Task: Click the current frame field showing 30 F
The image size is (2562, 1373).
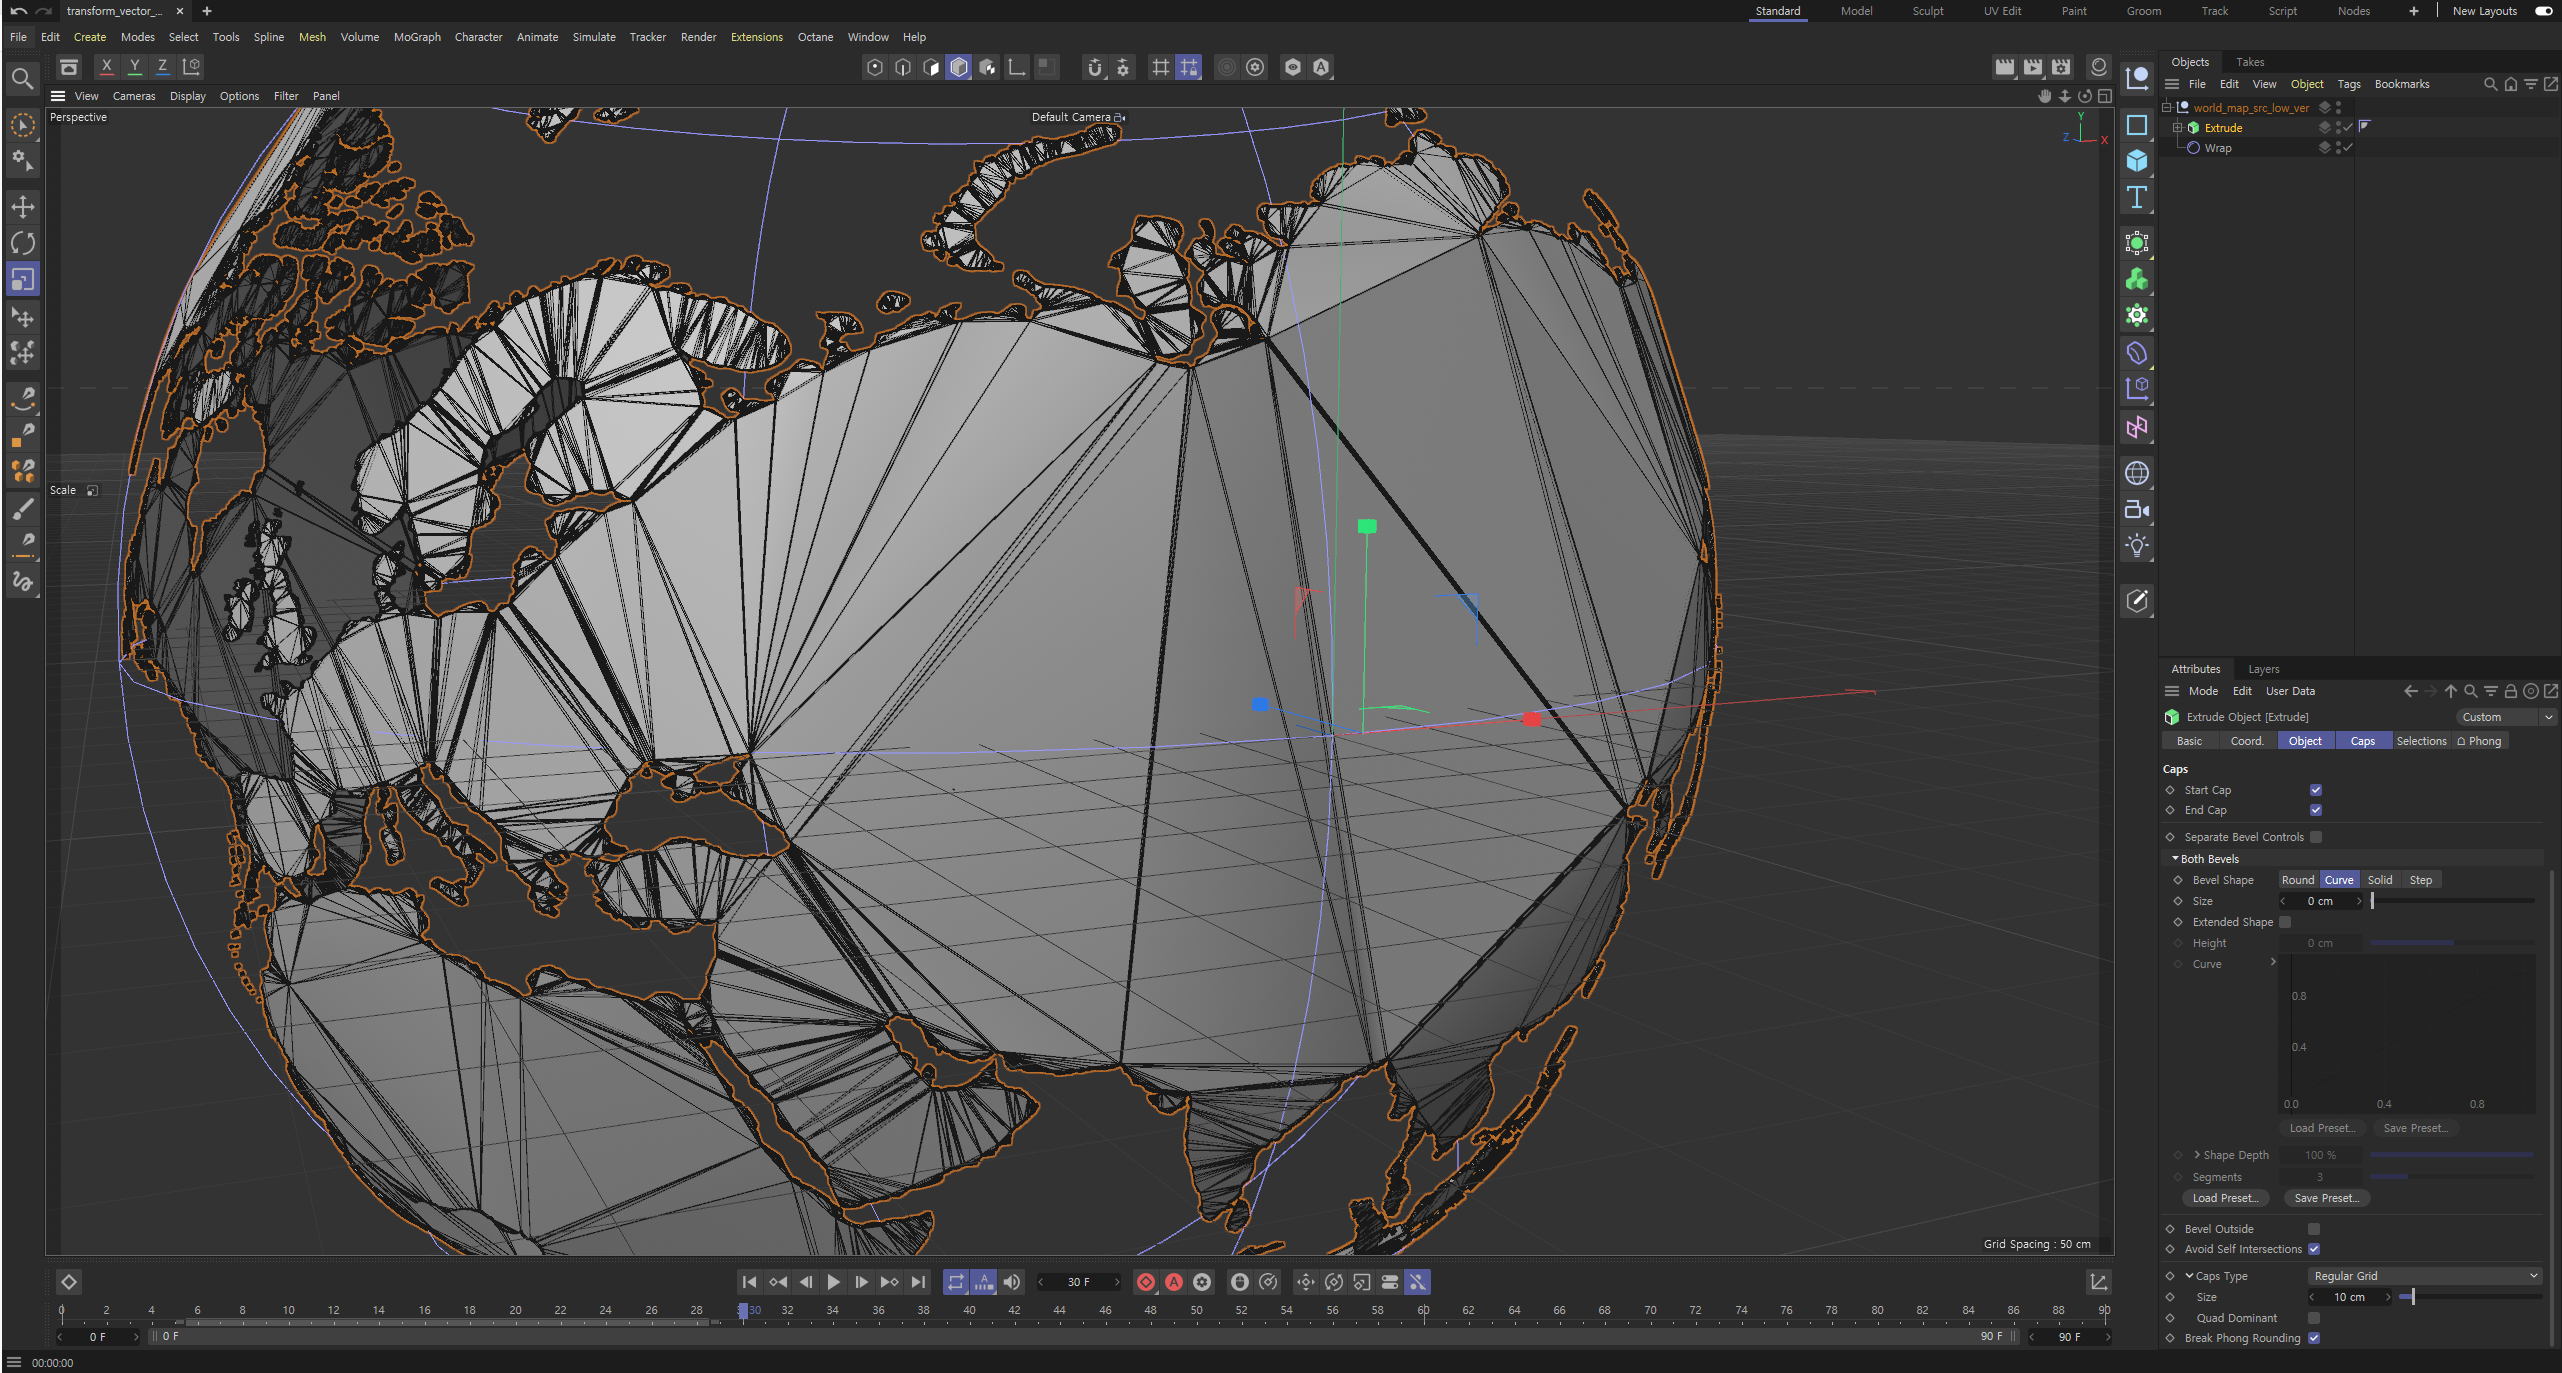Action: click(x=1078, y=1282)
